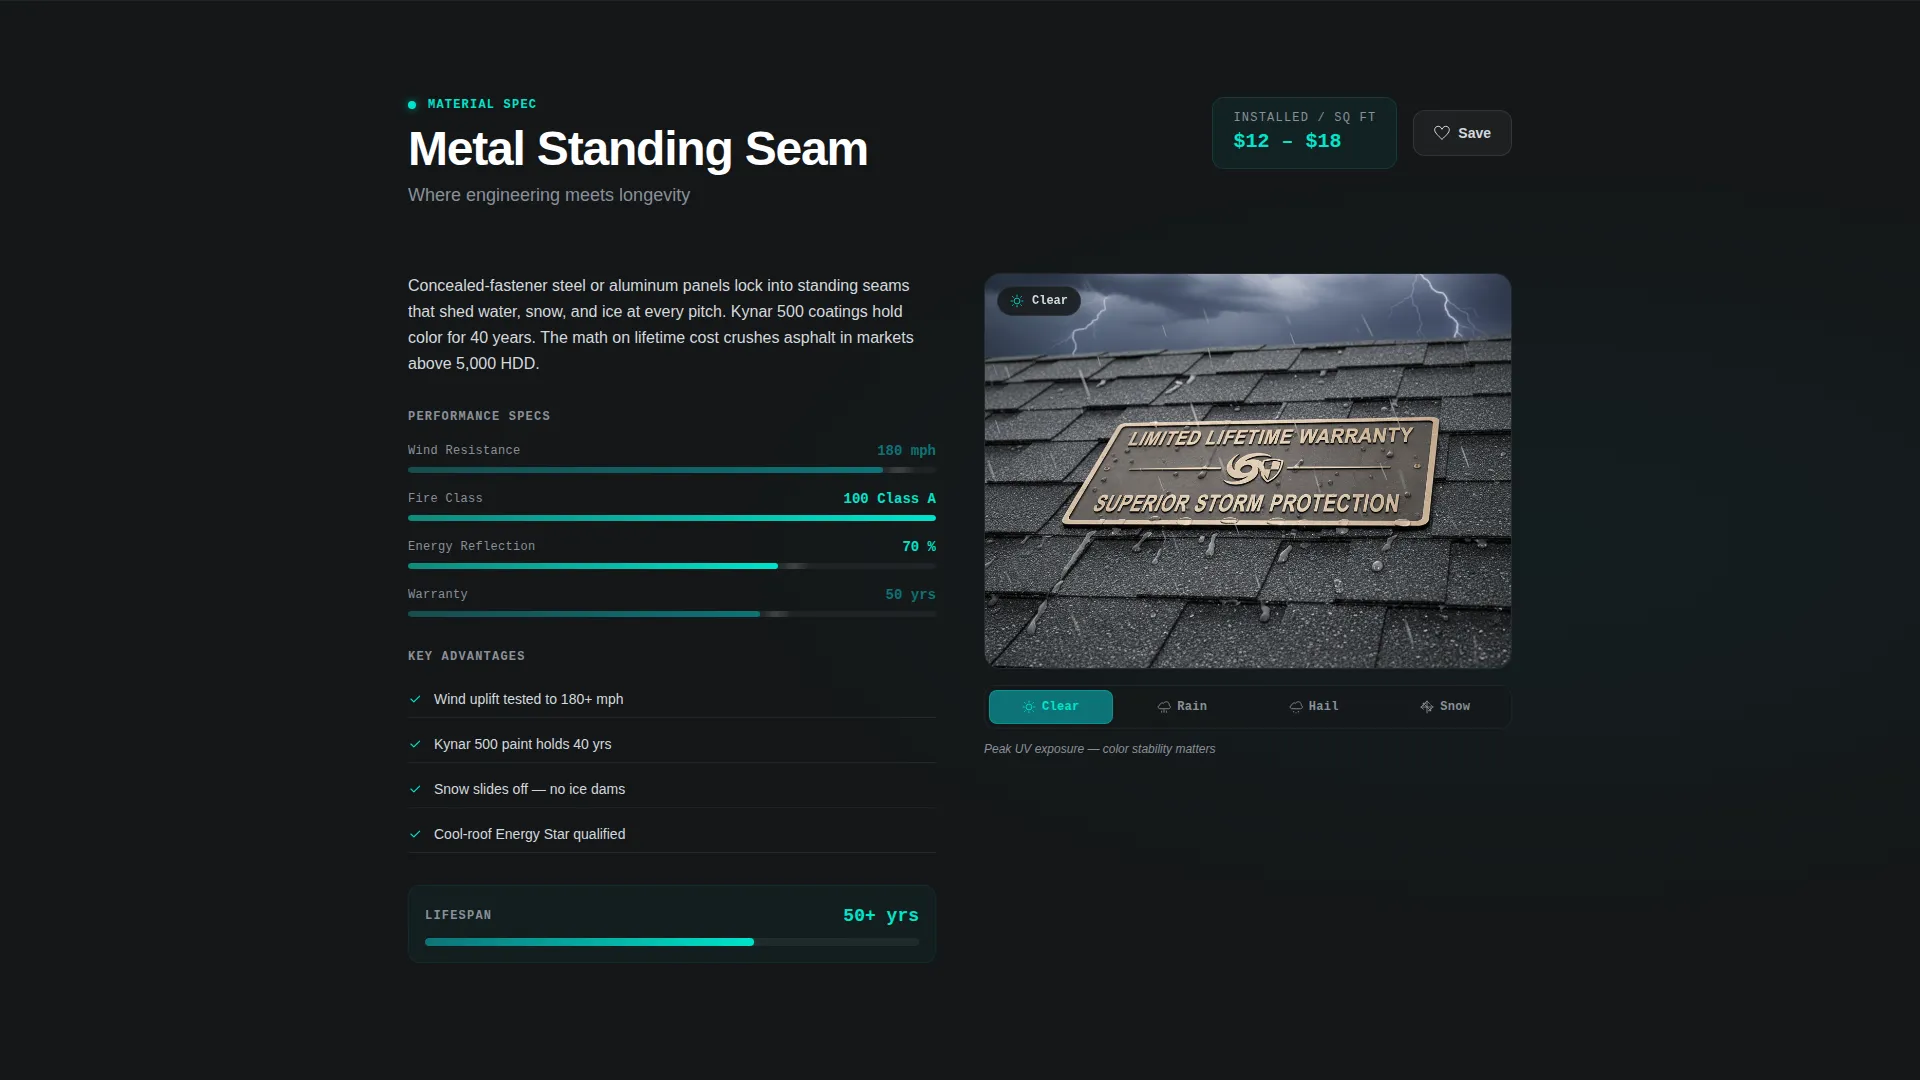
Task: Click the '180 mph' wind value
Action: point(906,451)
